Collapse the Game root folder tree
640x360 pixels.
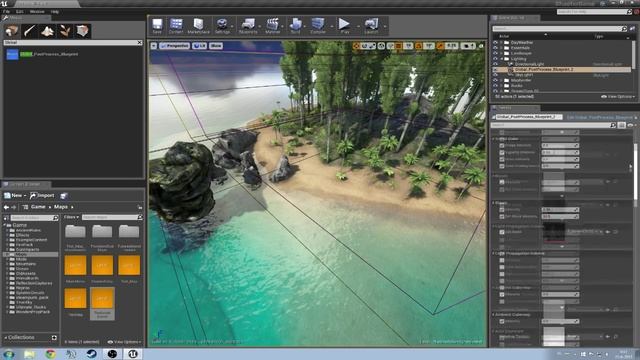click(x=5, y=225)
